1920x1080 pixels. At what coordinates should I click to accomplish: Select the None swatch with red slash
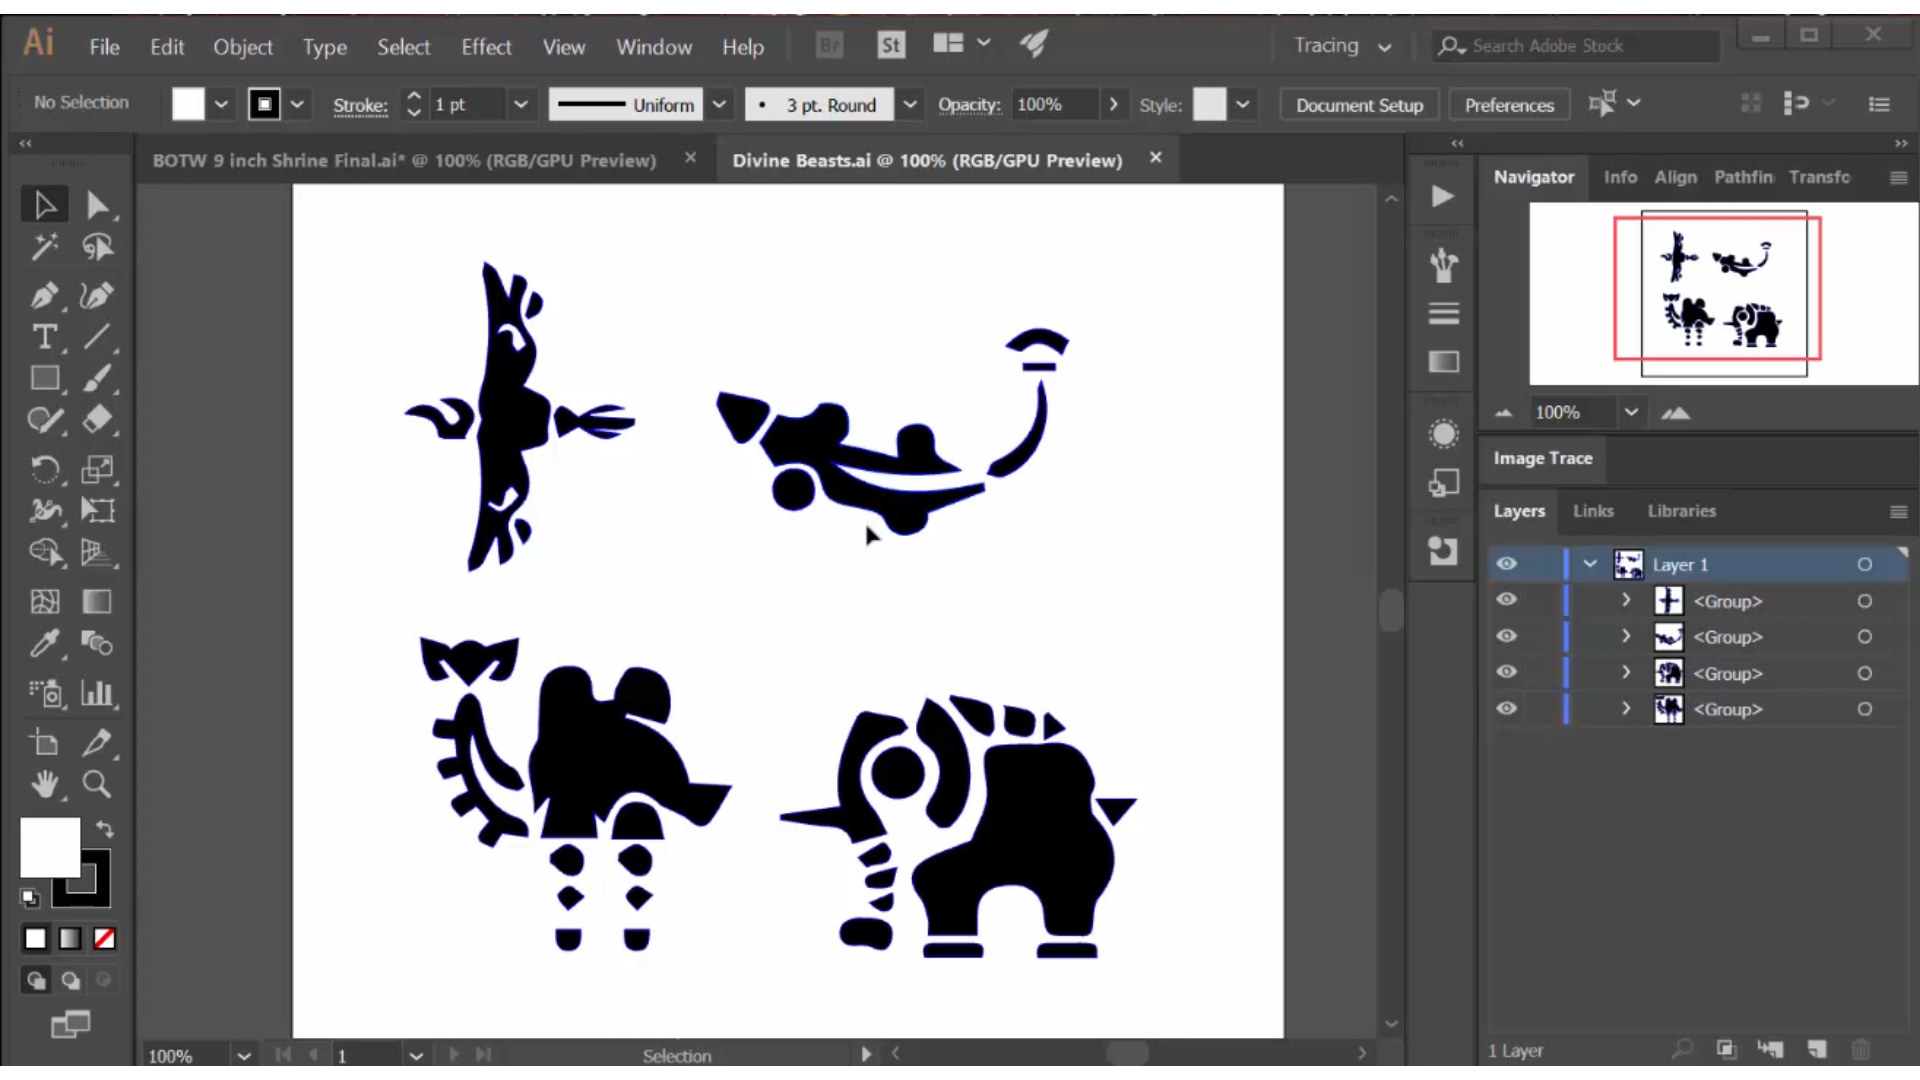point(103,938)
